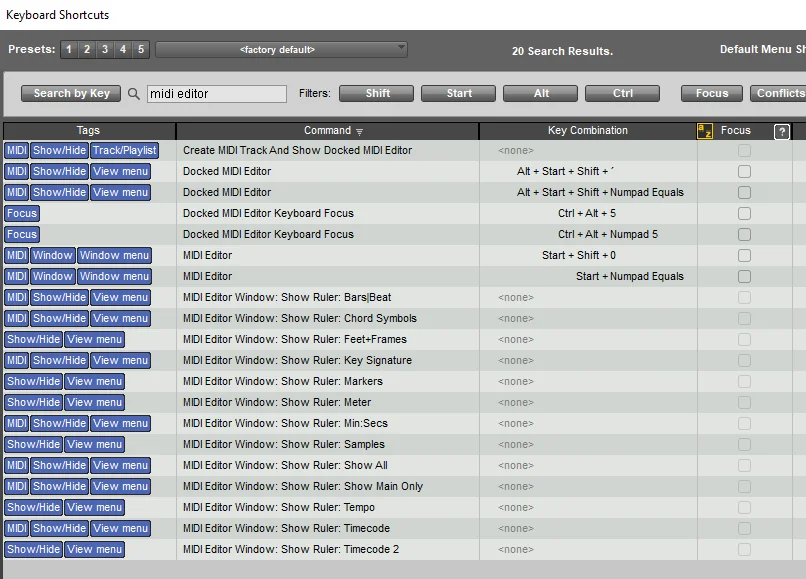Screen dimensions: 806x579
Task: Click the Conflicts filter button
Action: click(x=778, y=94)
